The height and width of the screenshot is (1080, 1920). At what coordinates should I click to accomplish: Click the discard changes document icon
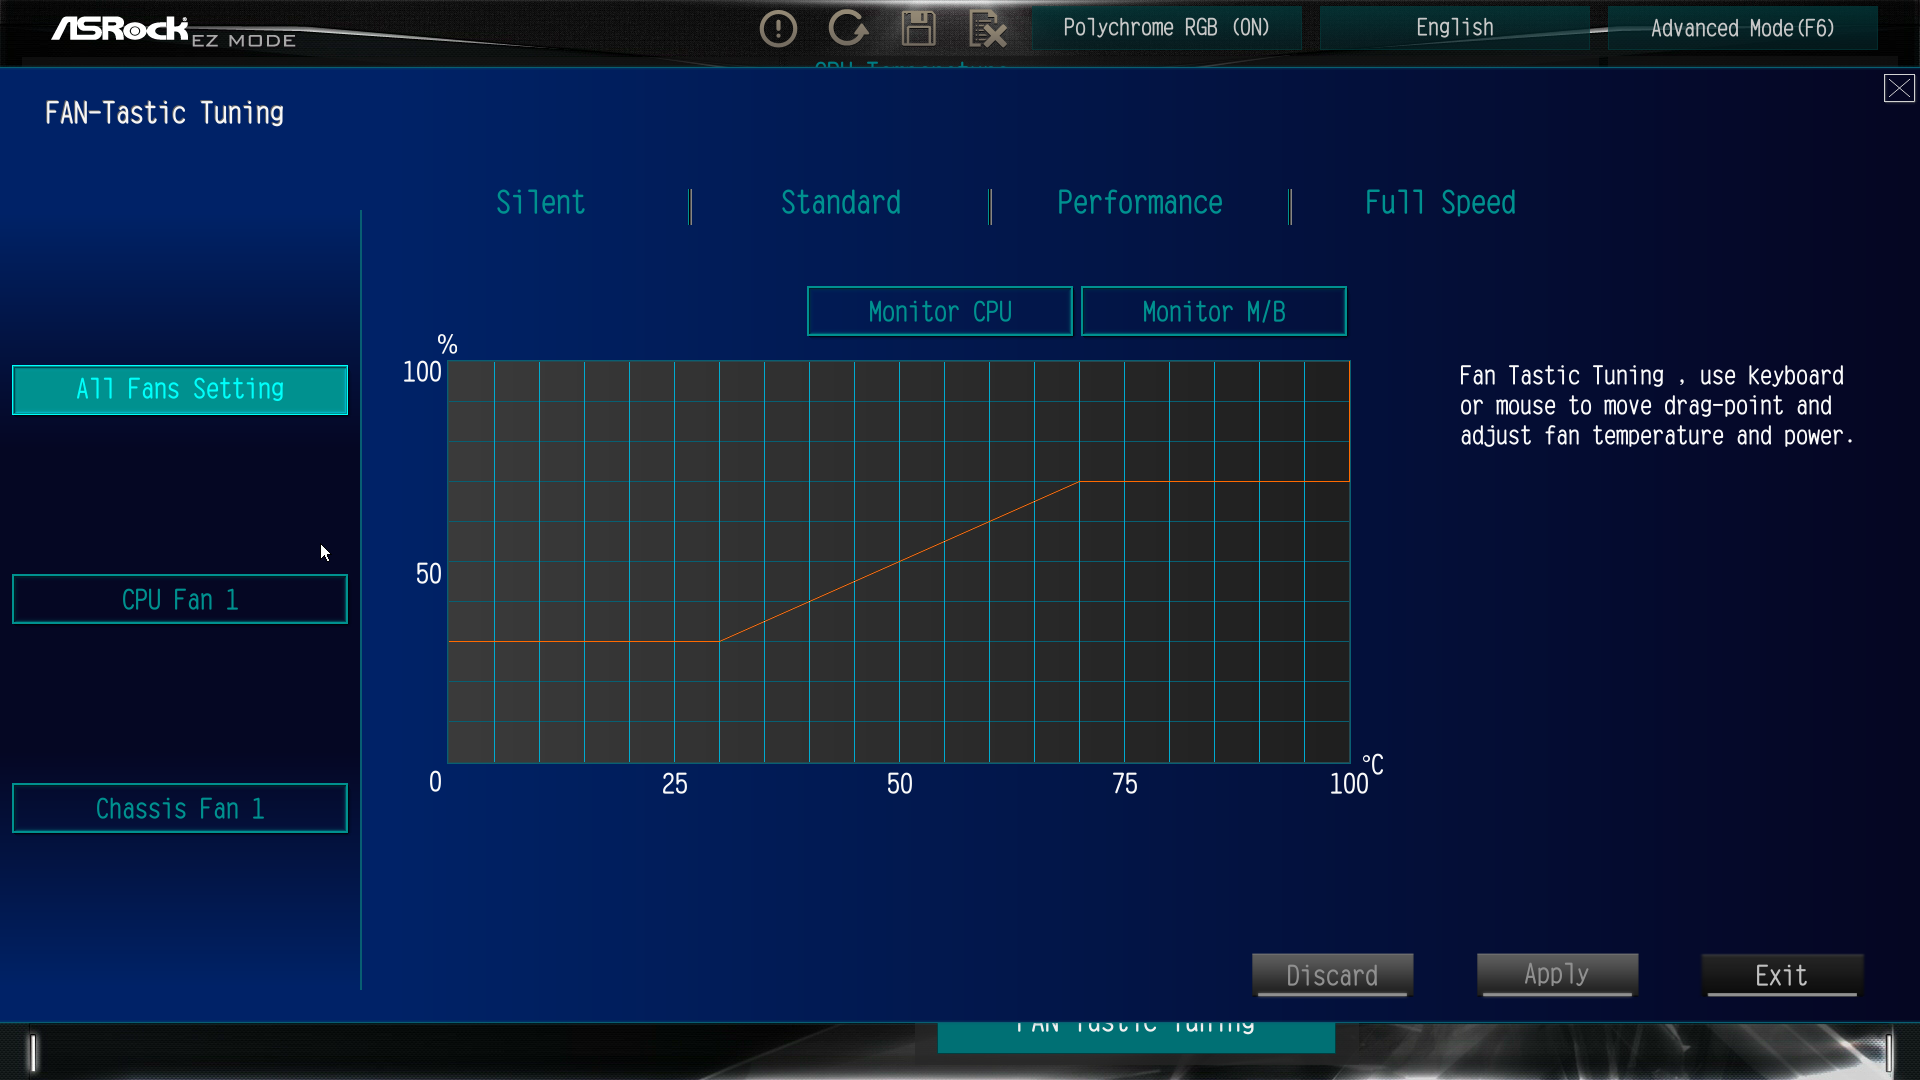(x=987, y=29)
